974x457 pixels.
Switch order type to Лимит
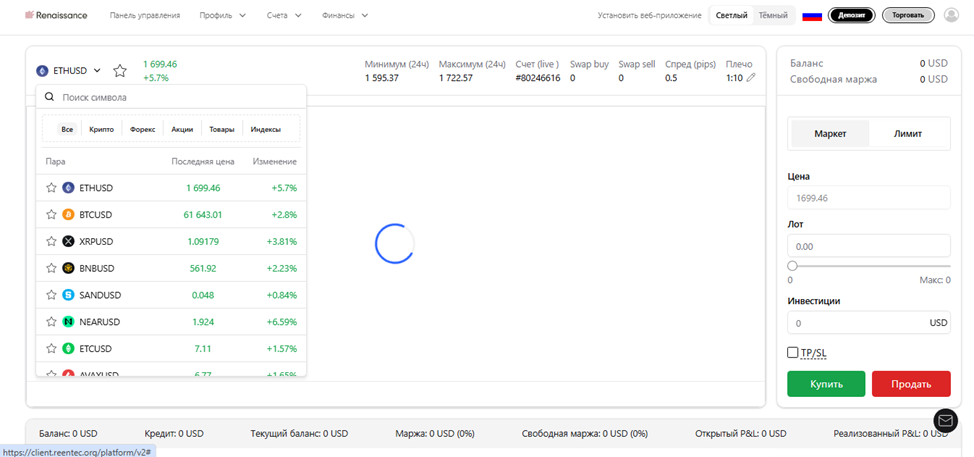point(908,133)
